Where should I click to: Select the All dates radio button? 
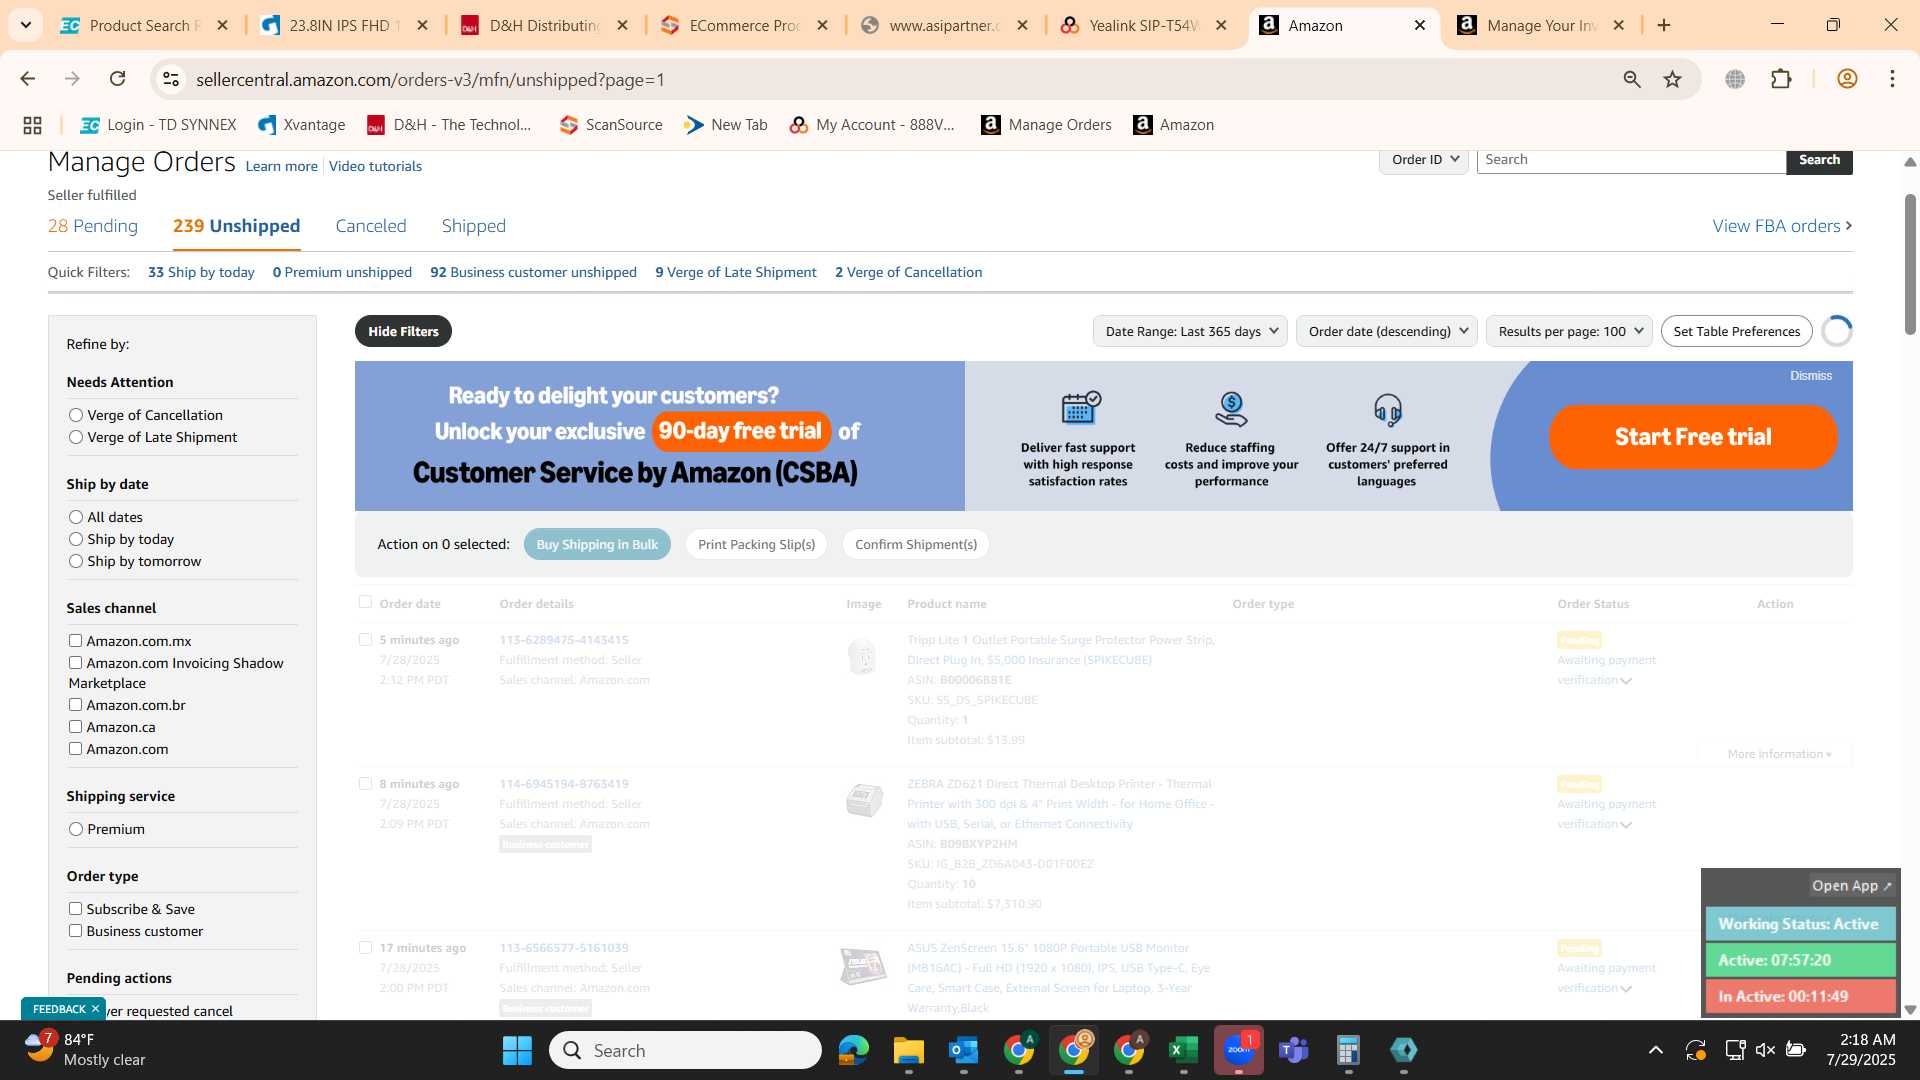(76, 517)
